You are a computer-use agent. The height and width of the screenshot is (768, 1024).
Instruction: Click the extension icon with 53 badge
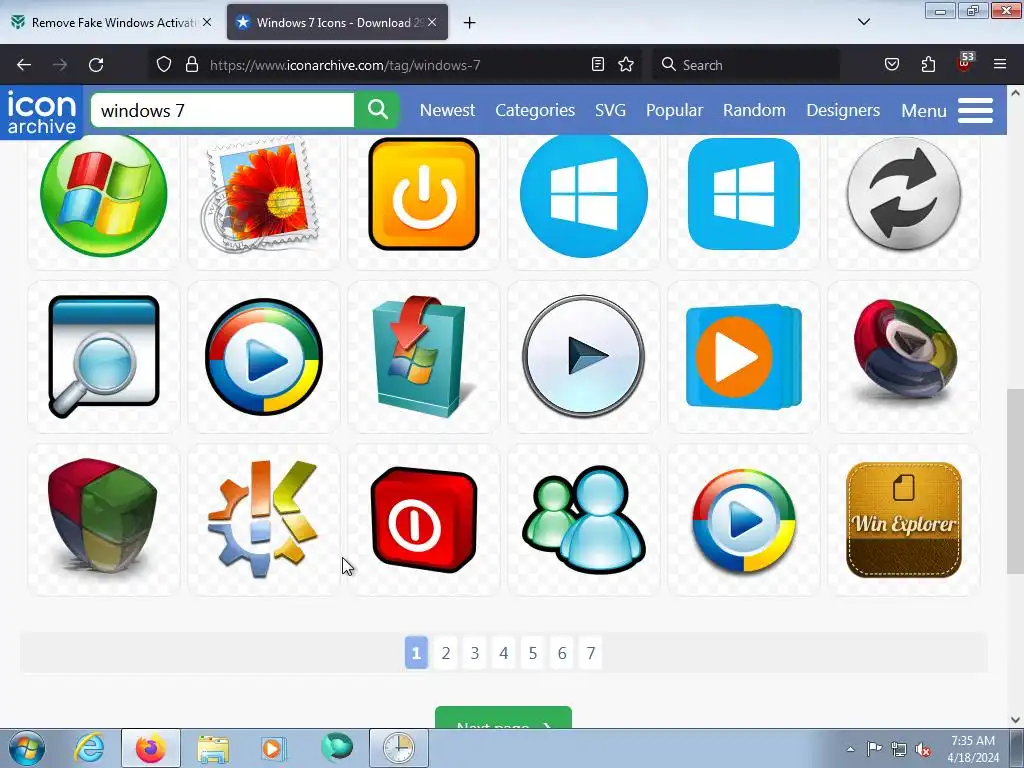tap(965, 63)
